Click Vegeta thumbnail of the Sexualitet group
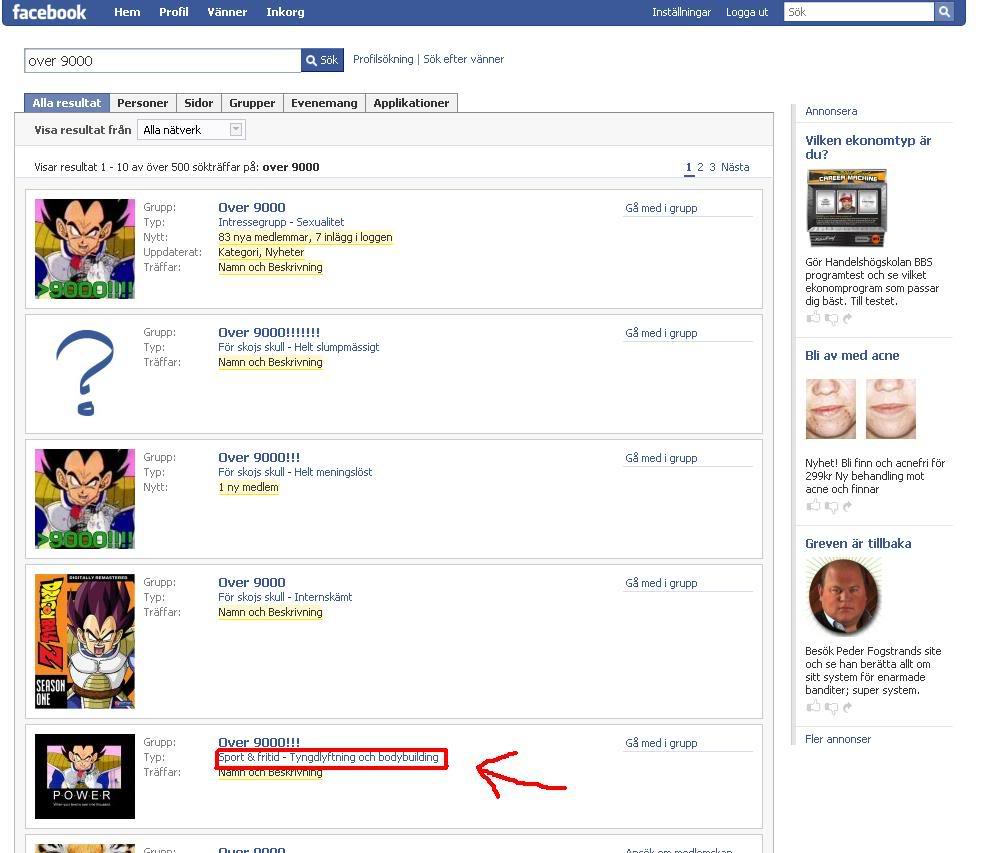Screen dimensions: 984x853 point(85,249)
